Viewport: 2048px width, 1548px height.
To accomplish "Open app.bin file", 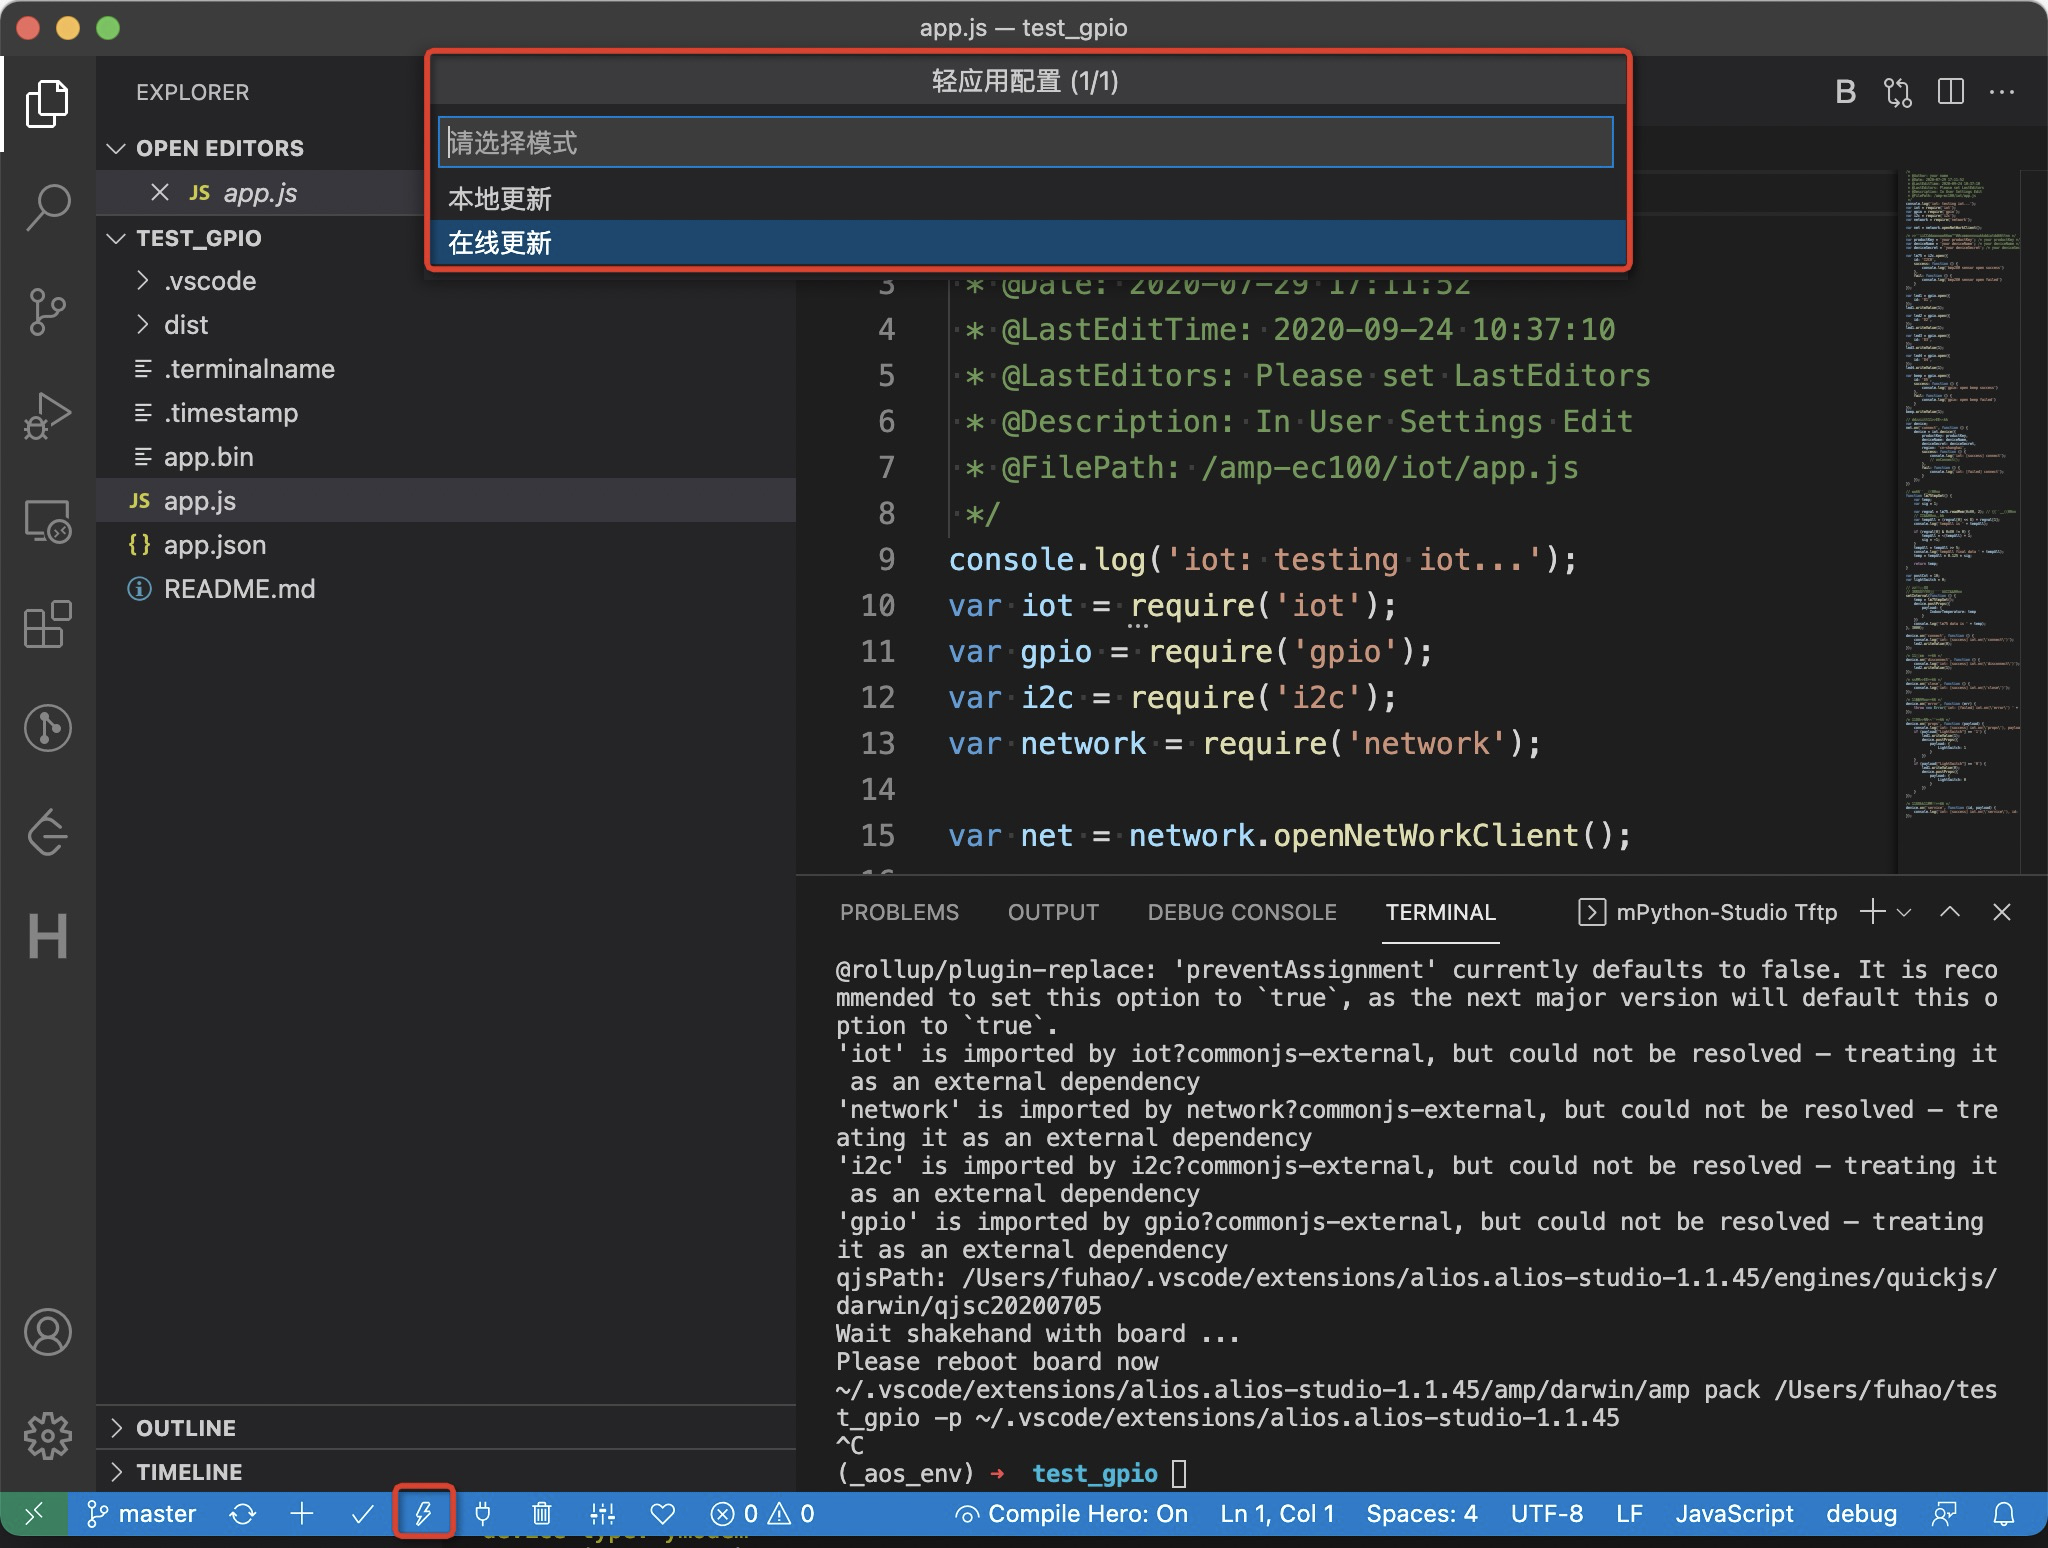I will tap(446, 457).
